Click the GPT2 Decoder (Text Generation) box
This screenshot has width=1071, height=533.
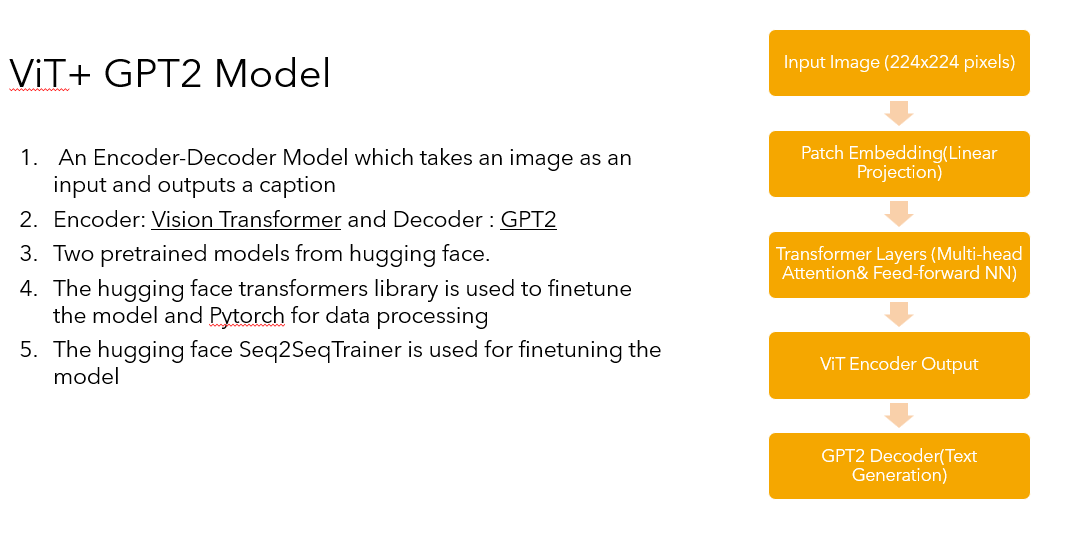pos(899,465)
